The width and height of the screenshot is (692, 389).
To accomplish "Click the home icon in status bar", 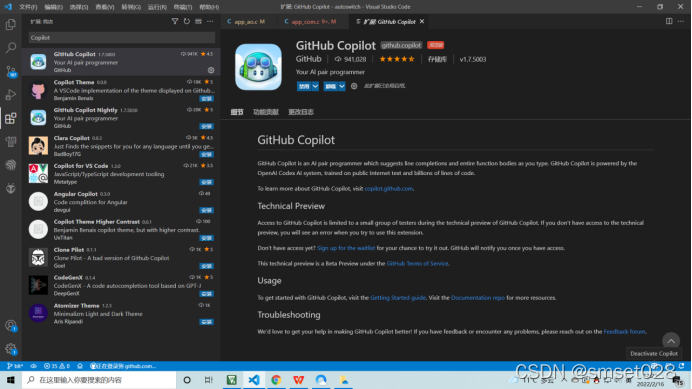I will 80,366.
